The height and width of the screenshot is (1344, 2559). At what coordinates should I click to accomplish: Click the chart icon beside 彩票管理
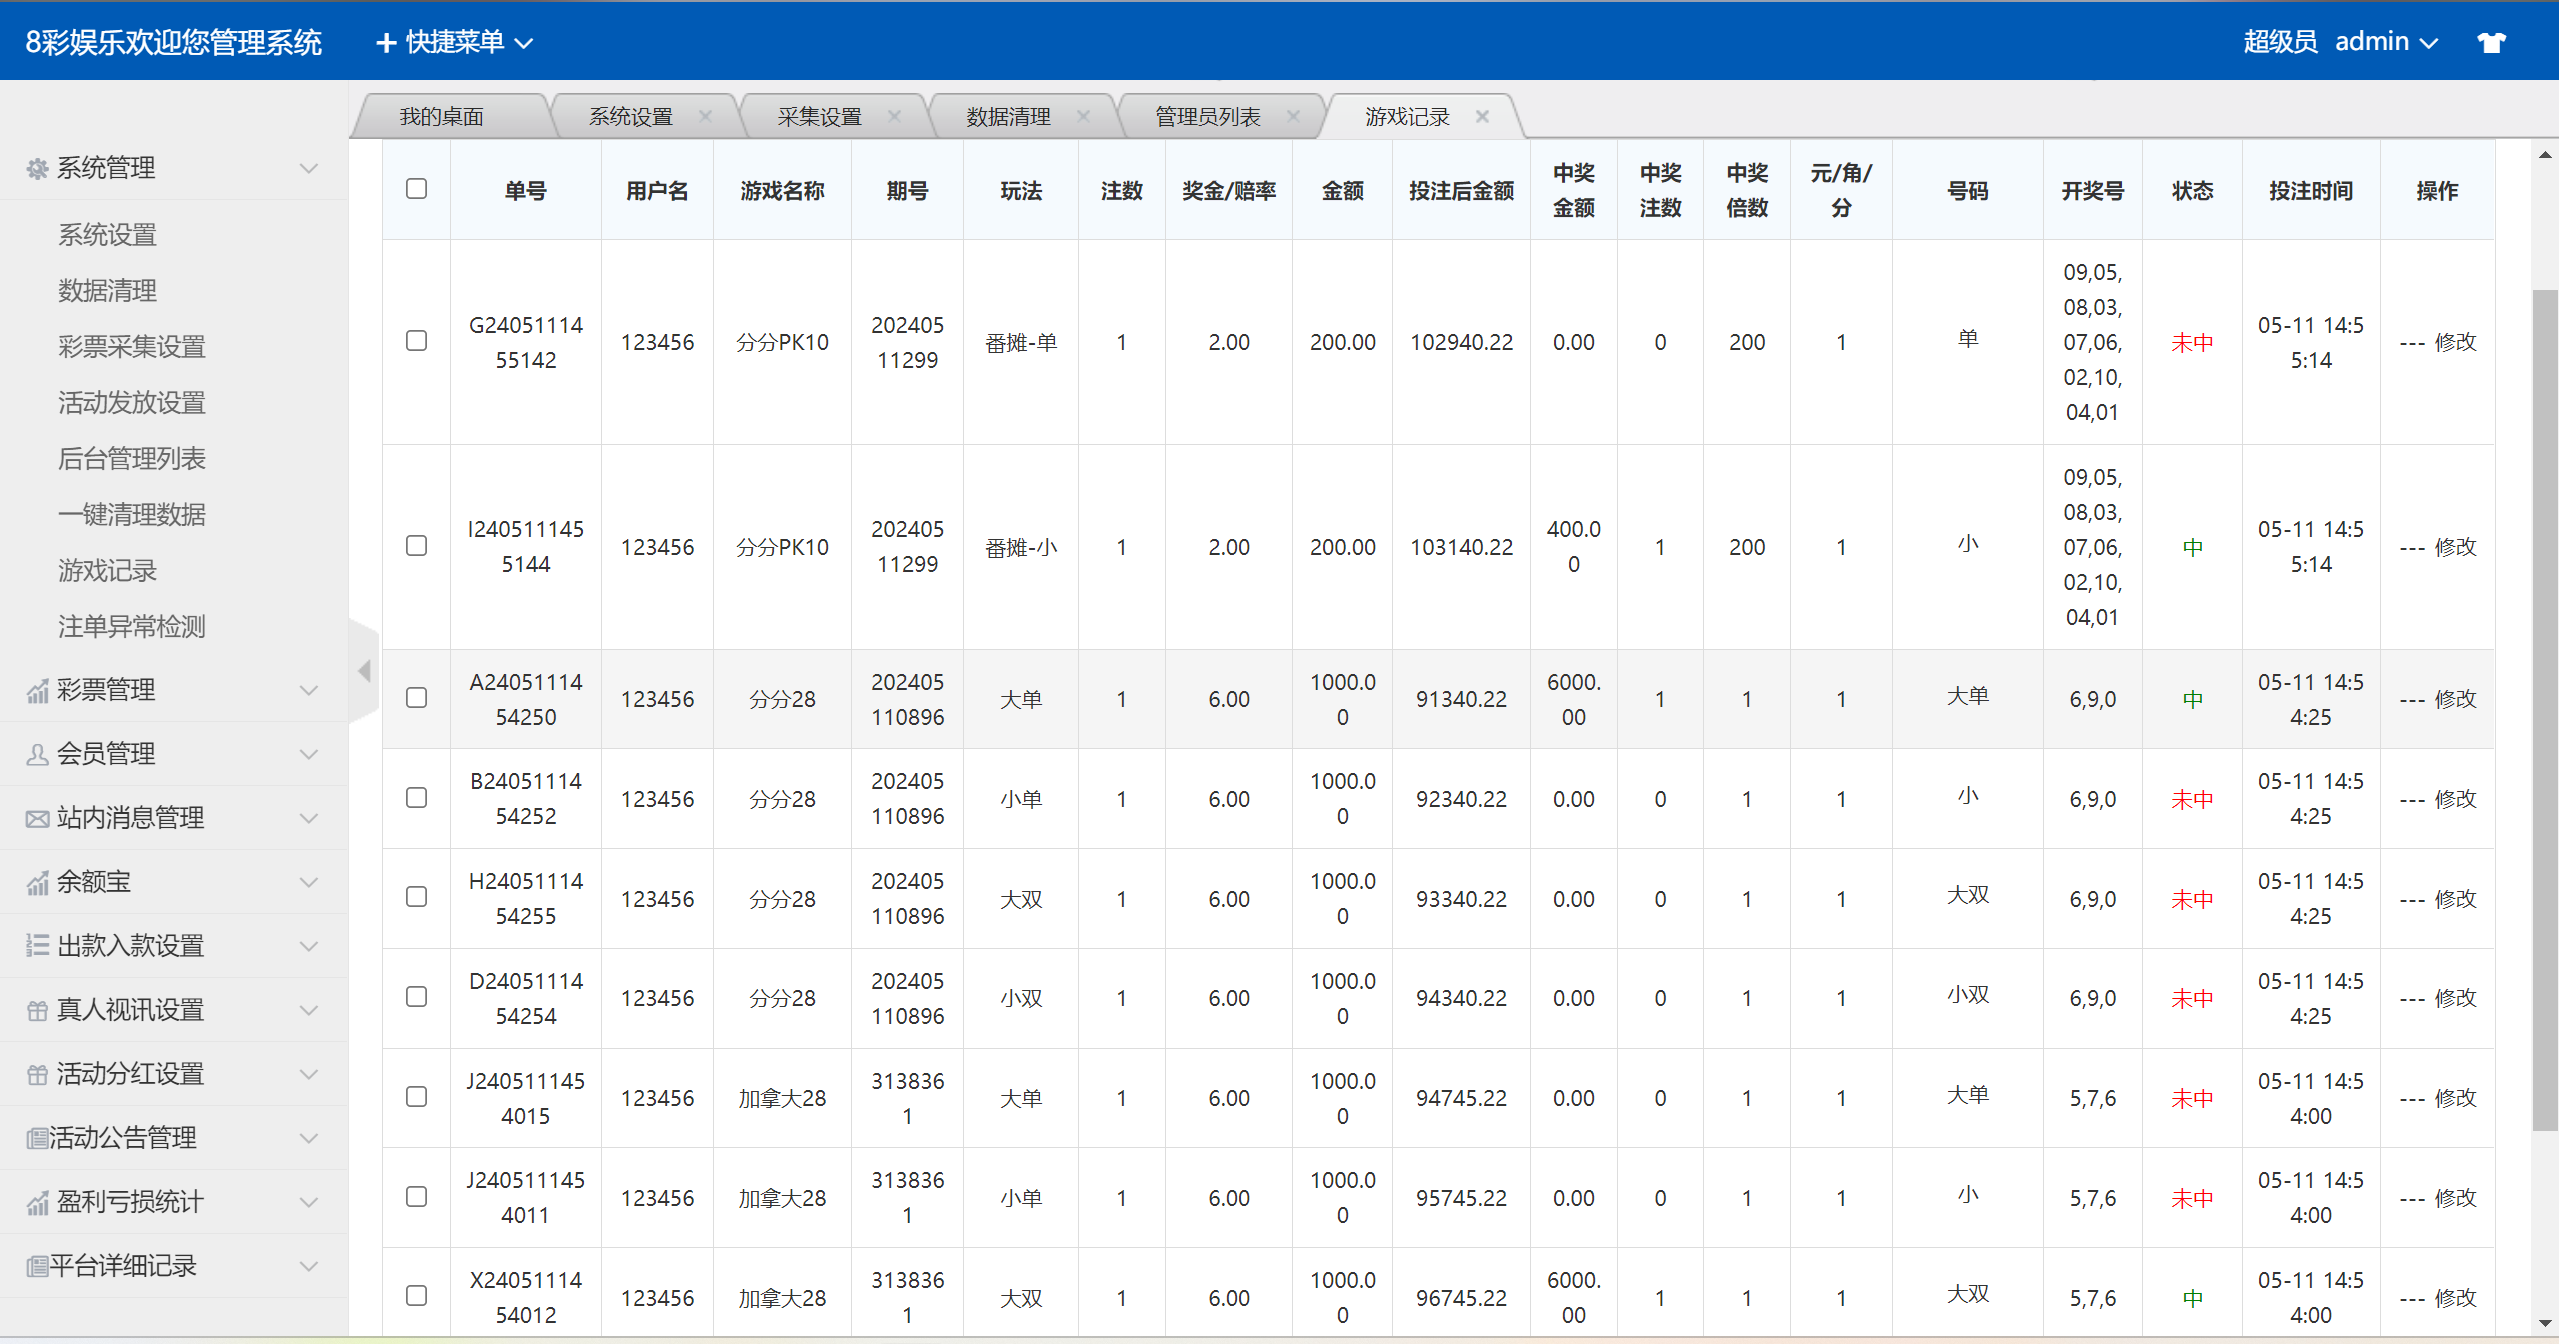pos(37,691)
